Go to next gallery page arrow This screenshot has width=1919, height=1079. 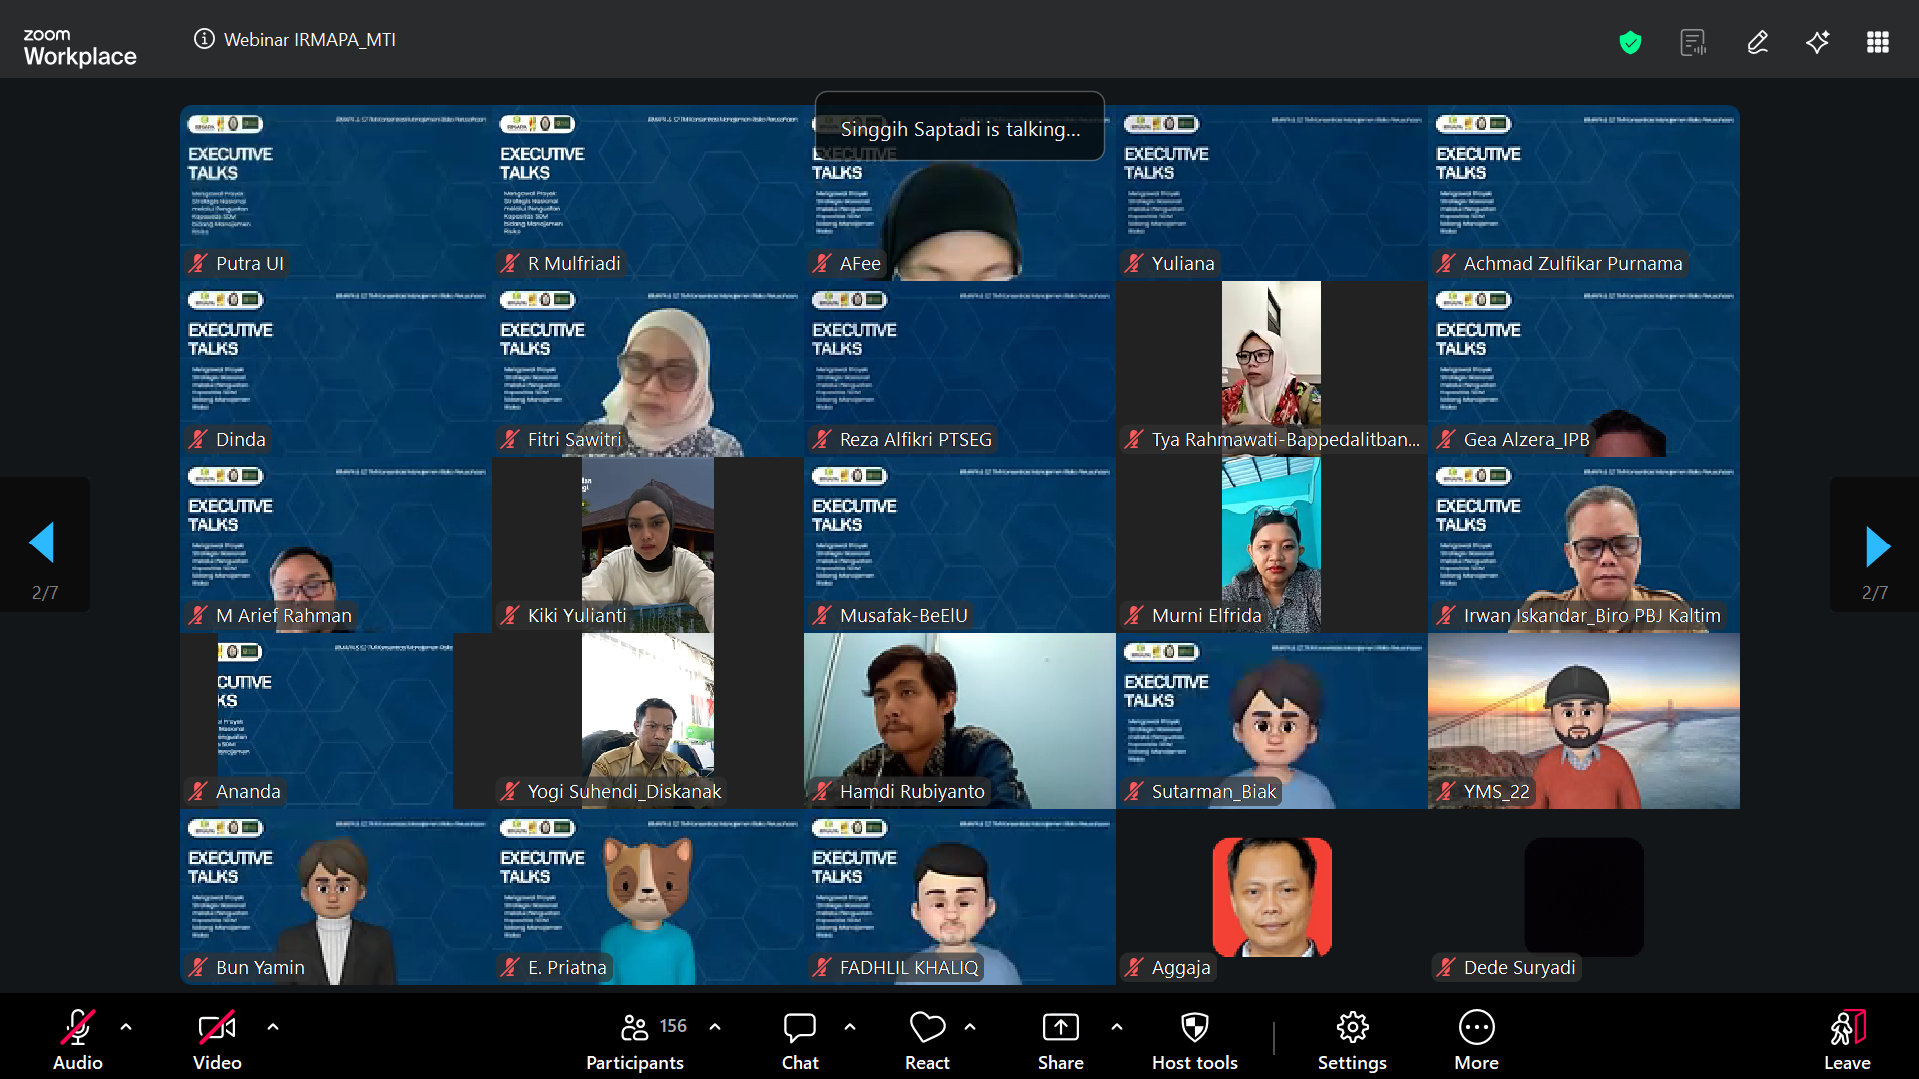coord(1877,546)
